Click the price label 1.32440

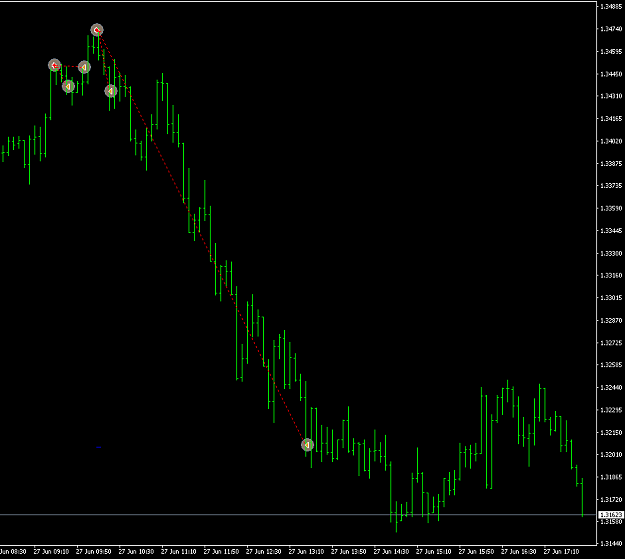[611, 388]
